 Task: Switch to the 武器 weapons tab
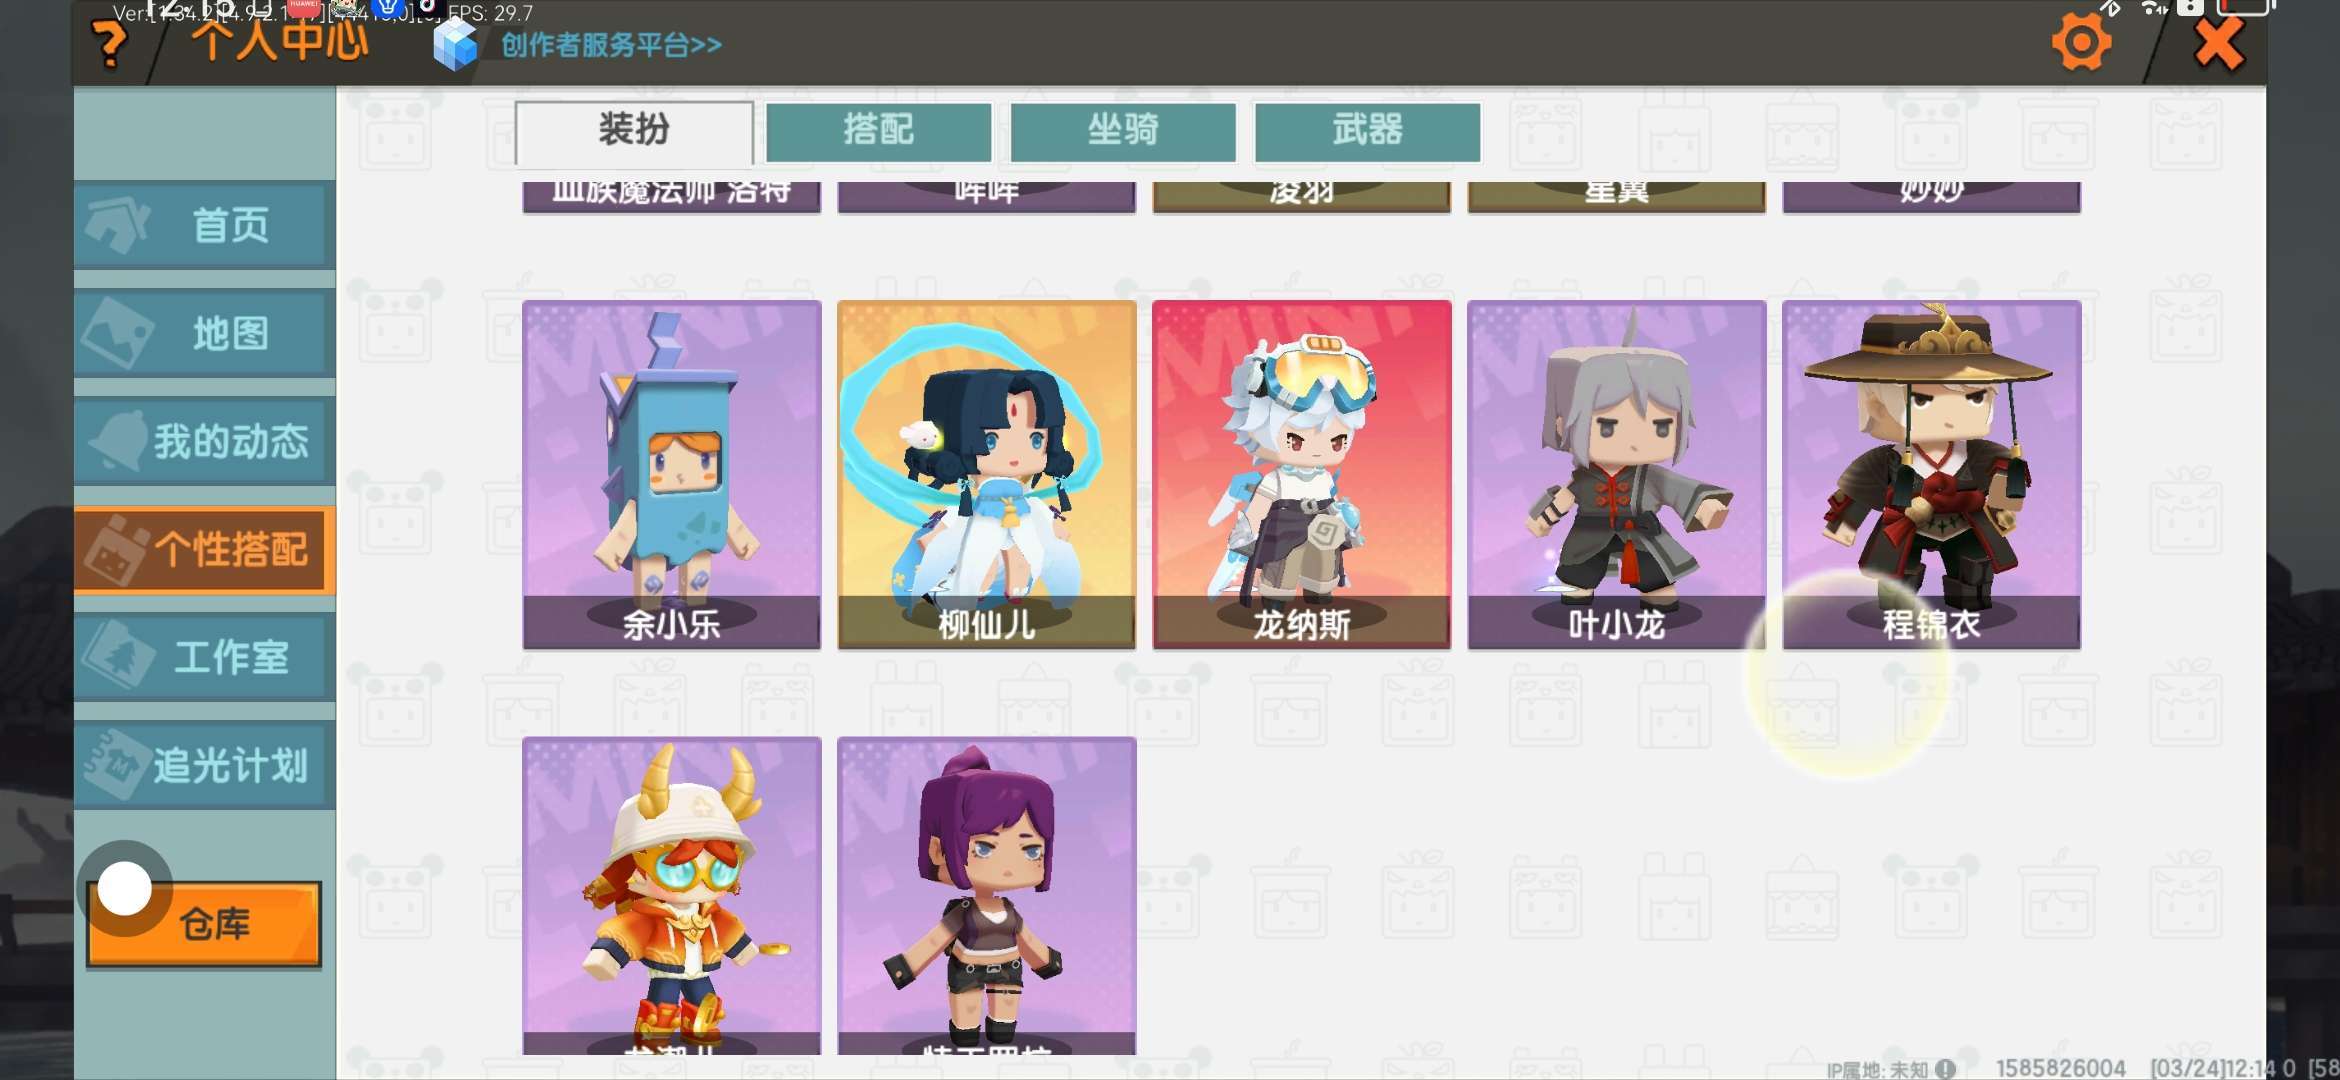[1367, 131]
